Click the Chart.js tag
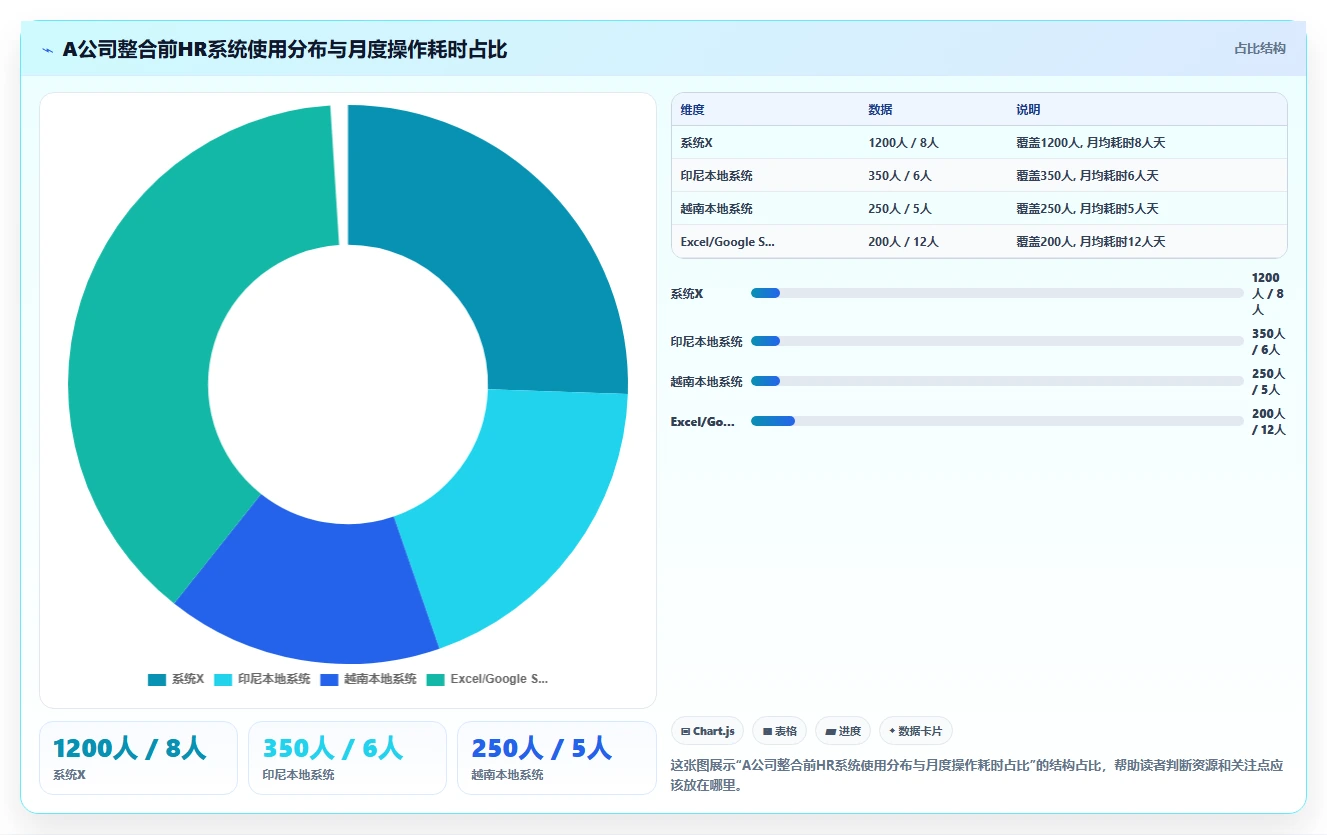This screenshot has width=1327, height=835. pyautogui.click(x=707, y=731)
